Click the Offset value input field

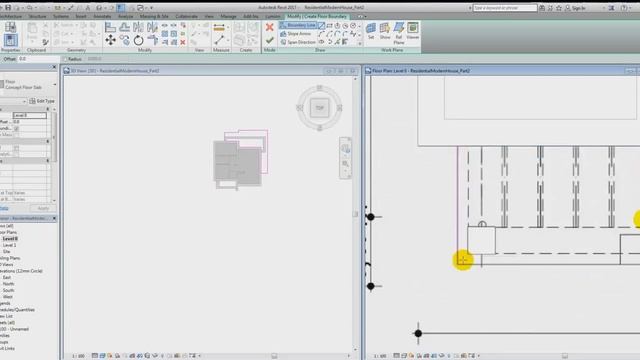pyautogui.click(x=38, y=59)
